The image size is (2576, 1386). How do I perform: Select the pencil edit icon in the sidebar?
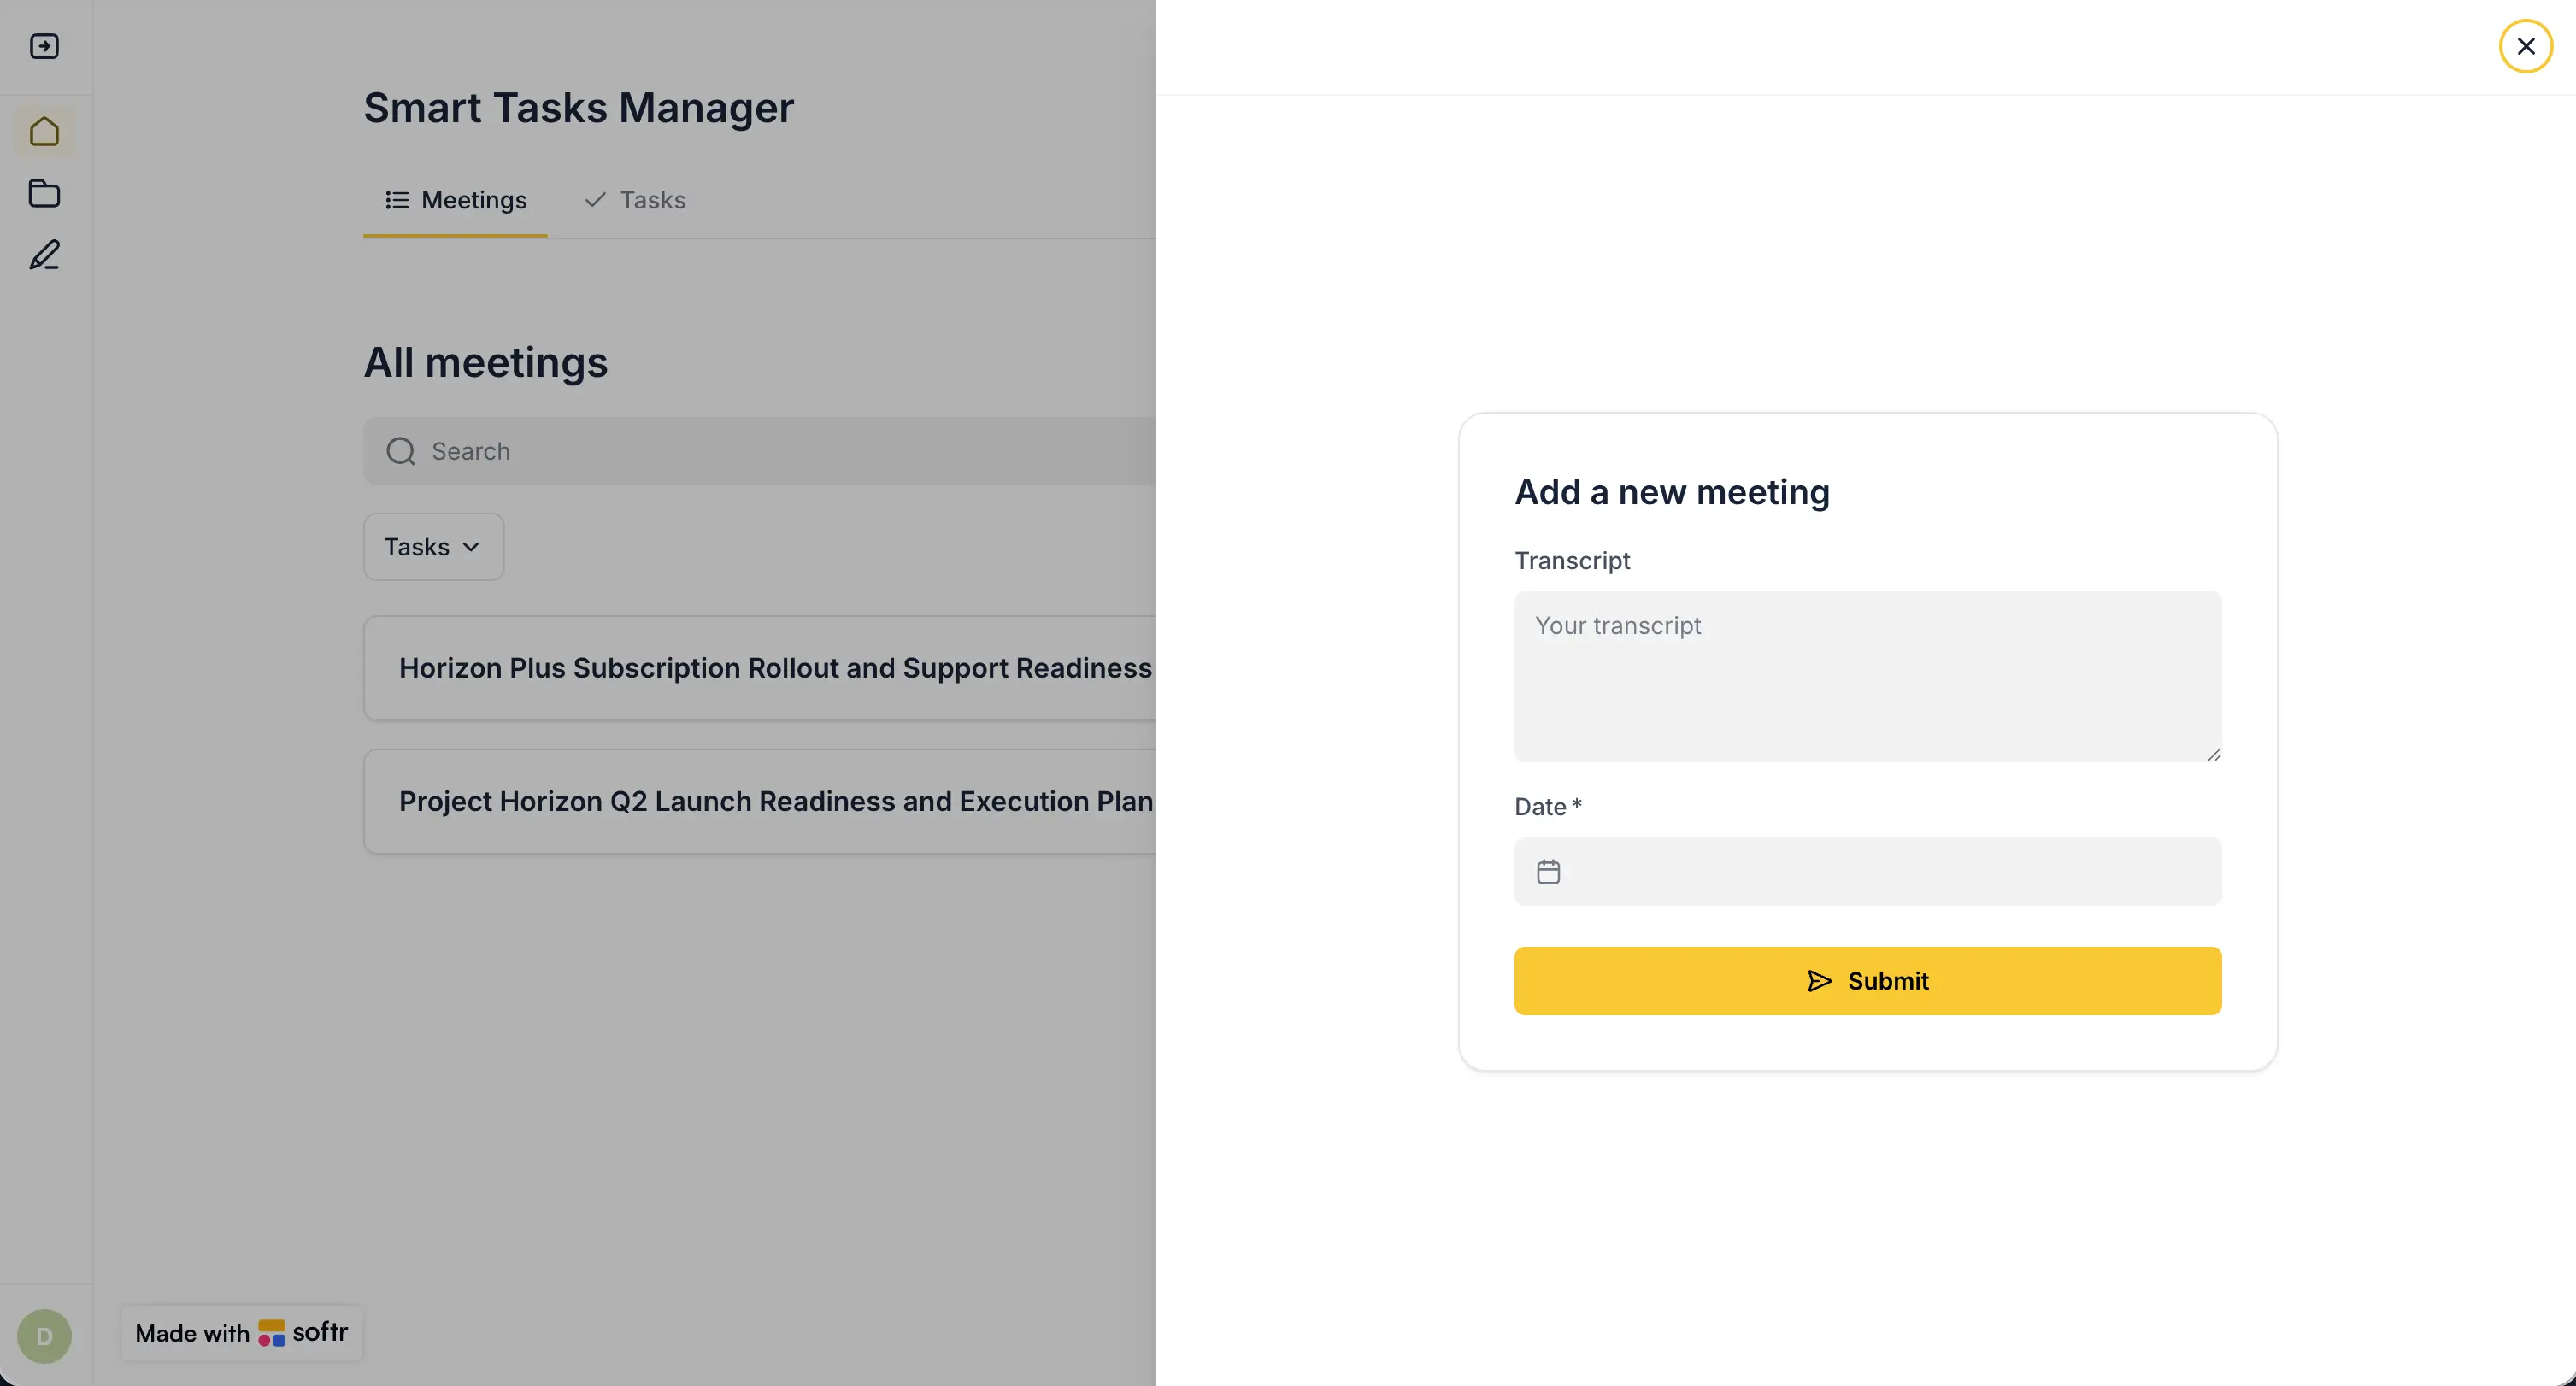(44, 255)
